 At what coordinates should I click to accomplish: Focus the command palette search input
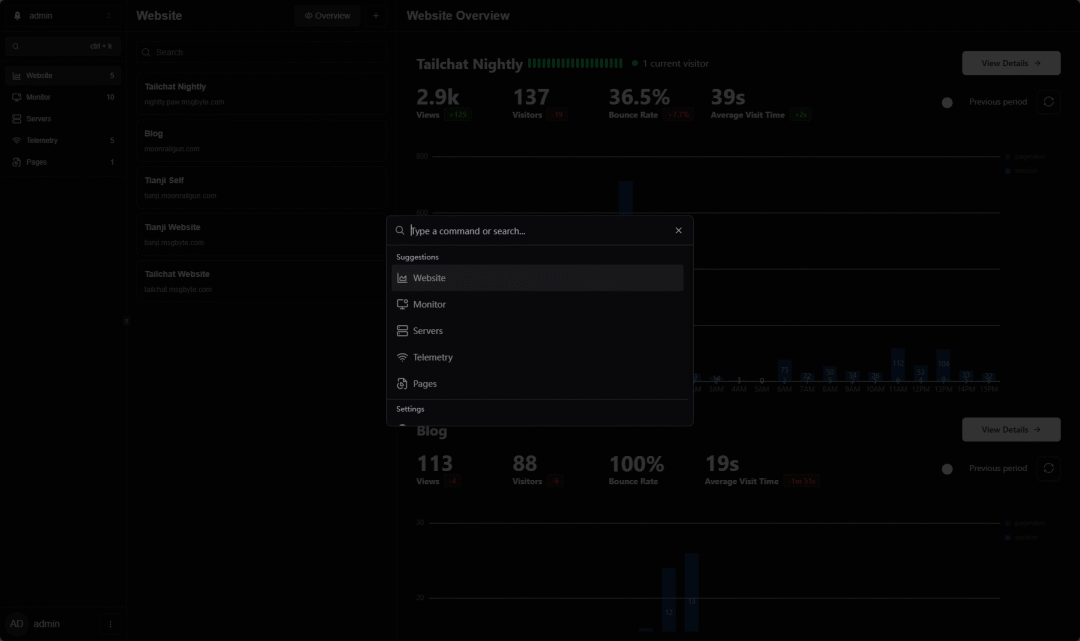(539, 231)
